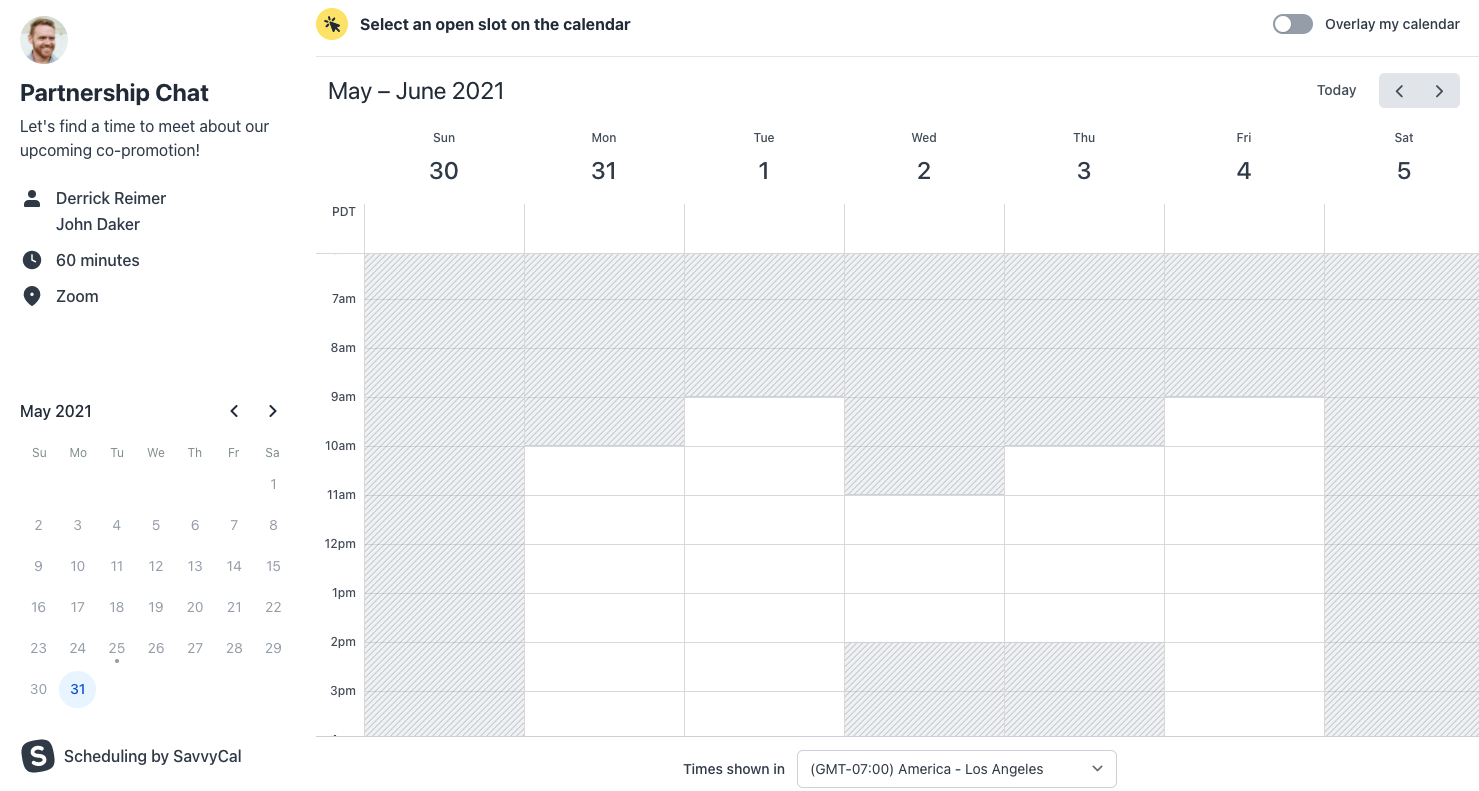Open Scheduling by SavvyCal link
This screenshot has height=791, width=1479.
click(x=152, y=756)
